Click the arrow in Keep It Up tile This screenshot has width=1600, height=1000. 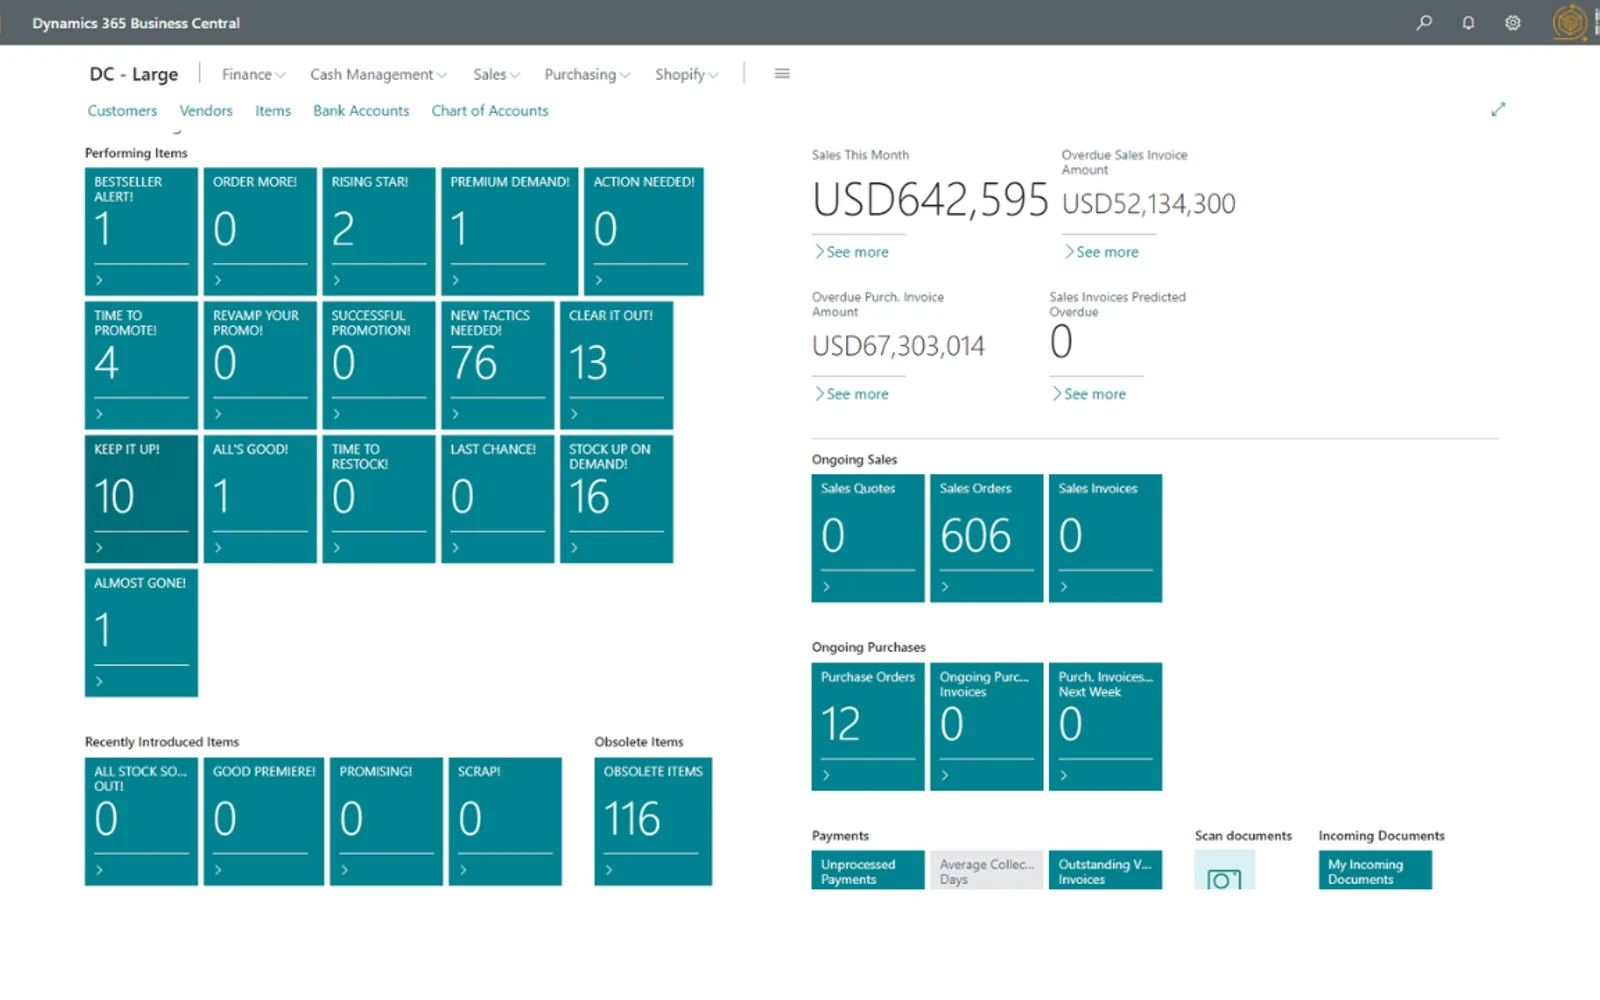tap(99, 548)
